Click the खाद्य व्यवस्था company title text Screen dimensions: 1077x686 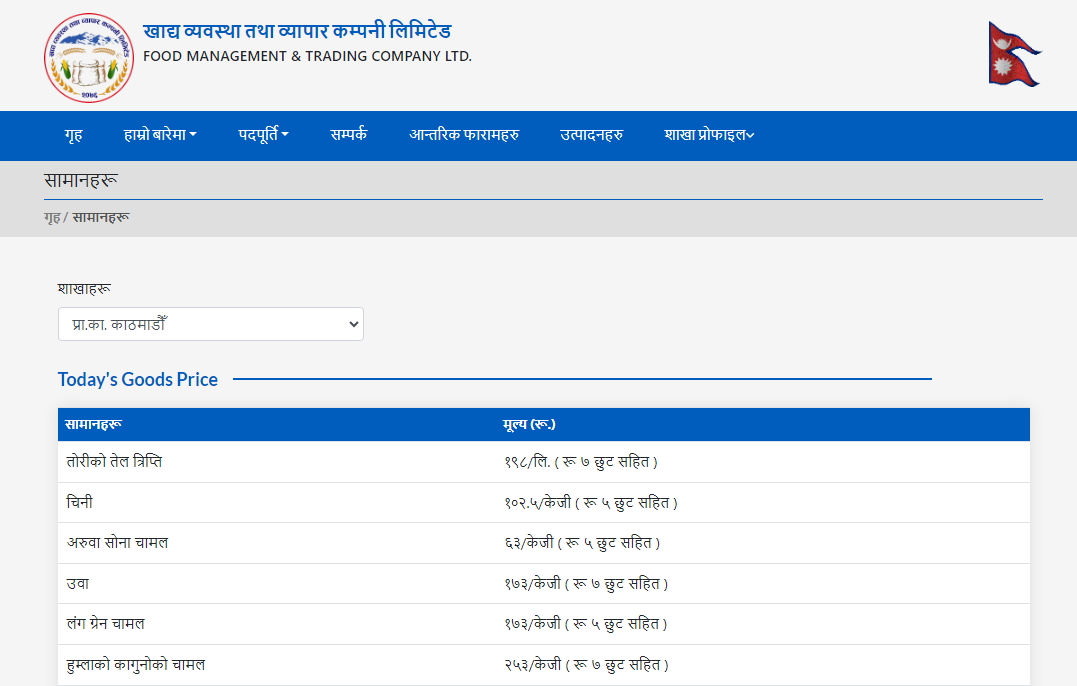pyautogui.click(x=297, y=31)
